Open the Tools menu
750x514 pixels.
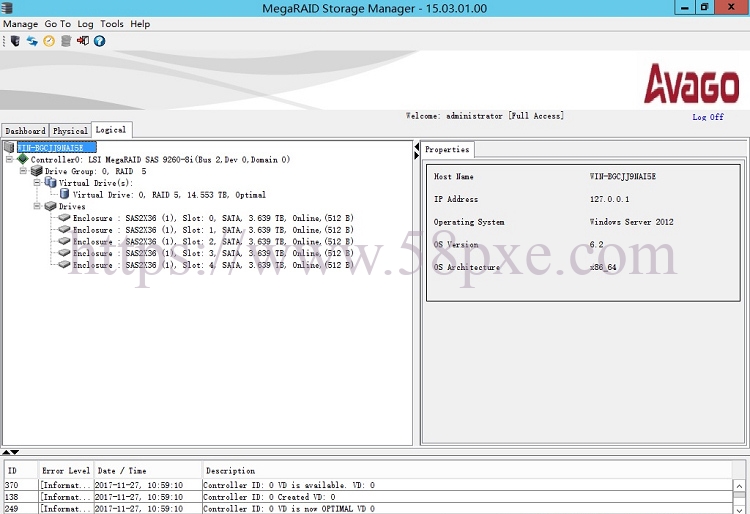112,24
